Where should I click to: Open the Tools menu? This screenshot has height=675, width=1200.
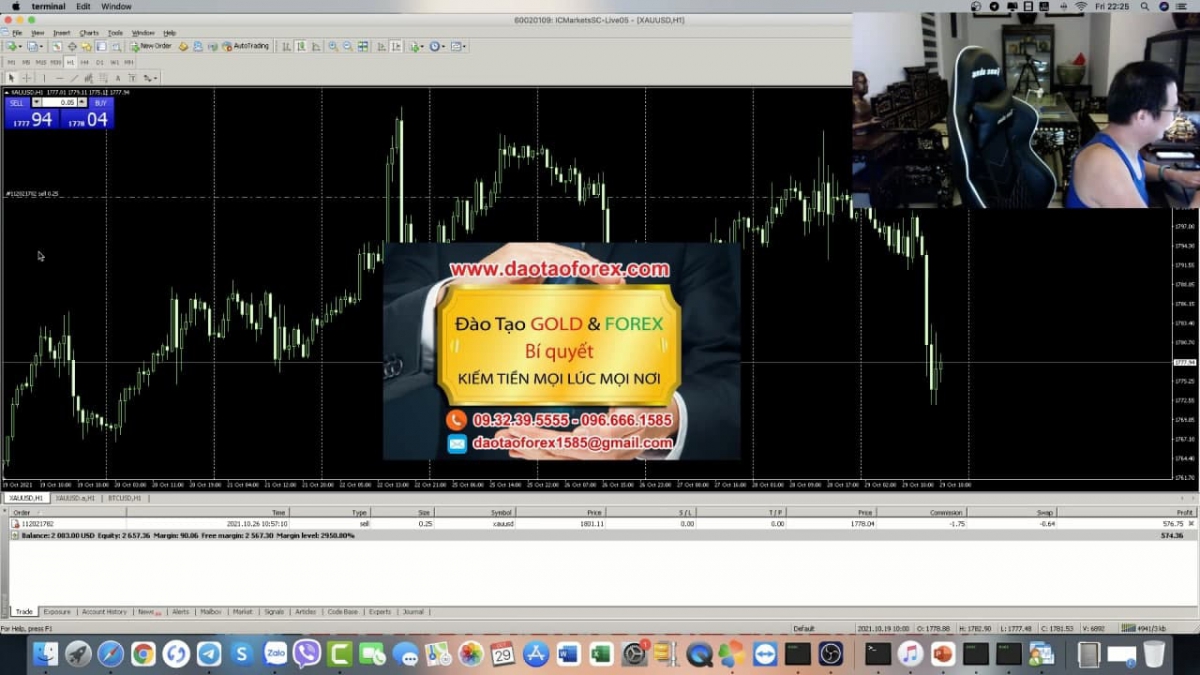[115, 33]
